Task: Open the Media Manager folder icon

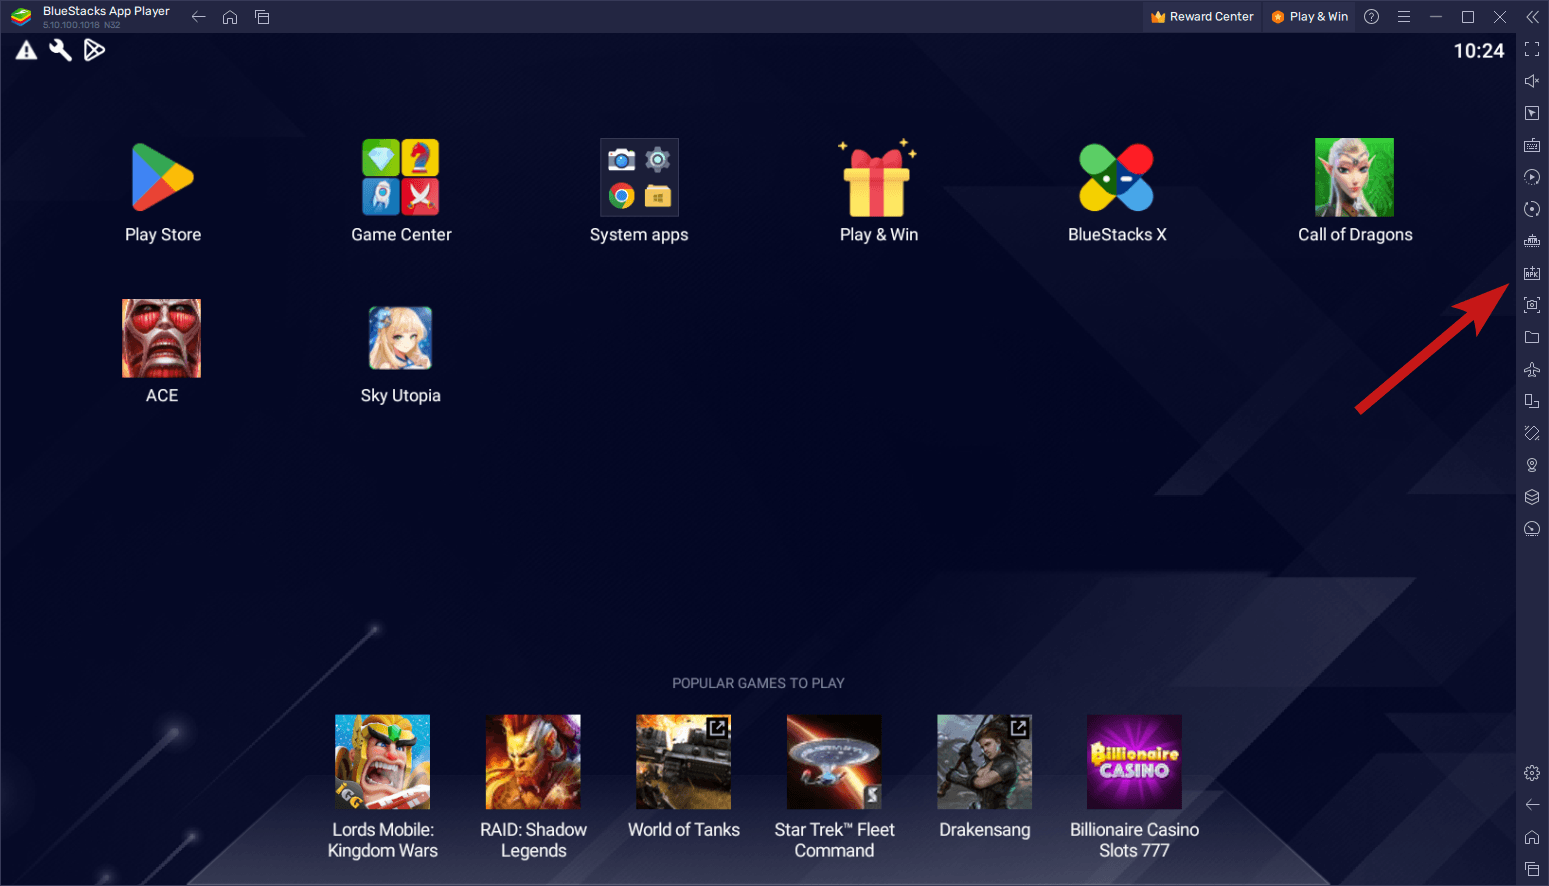Action: pos(1532,337)
